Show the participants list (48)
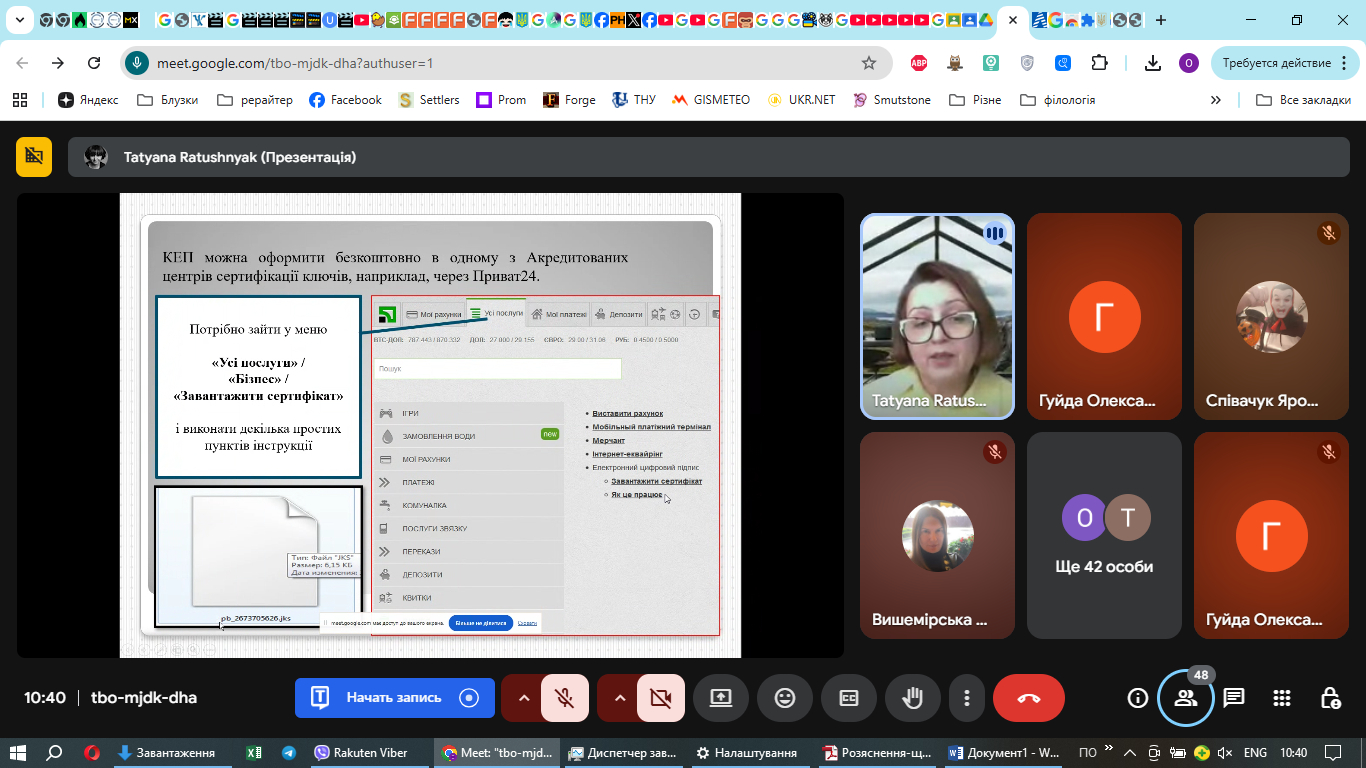1366x768 pixels. (x=1186, y=698)
